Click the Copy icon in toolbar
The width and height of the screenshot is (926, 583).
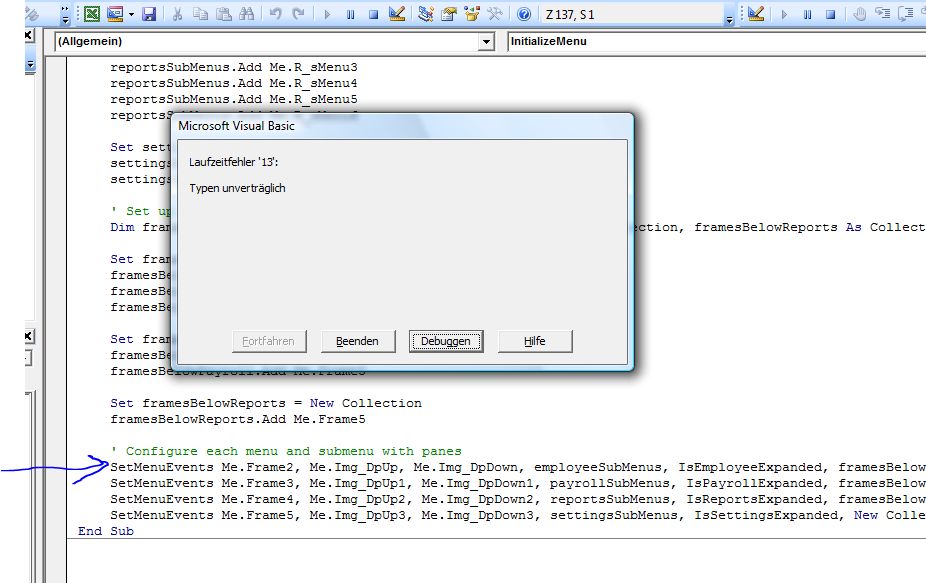pos(201,14)
